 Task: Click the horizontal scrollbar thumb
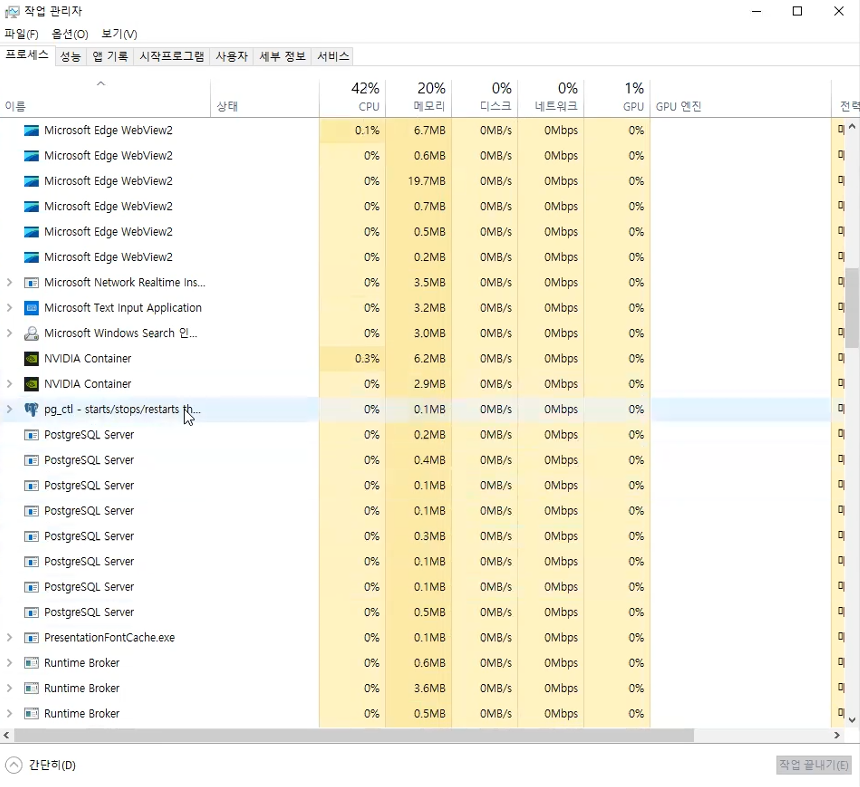[354, 735]
